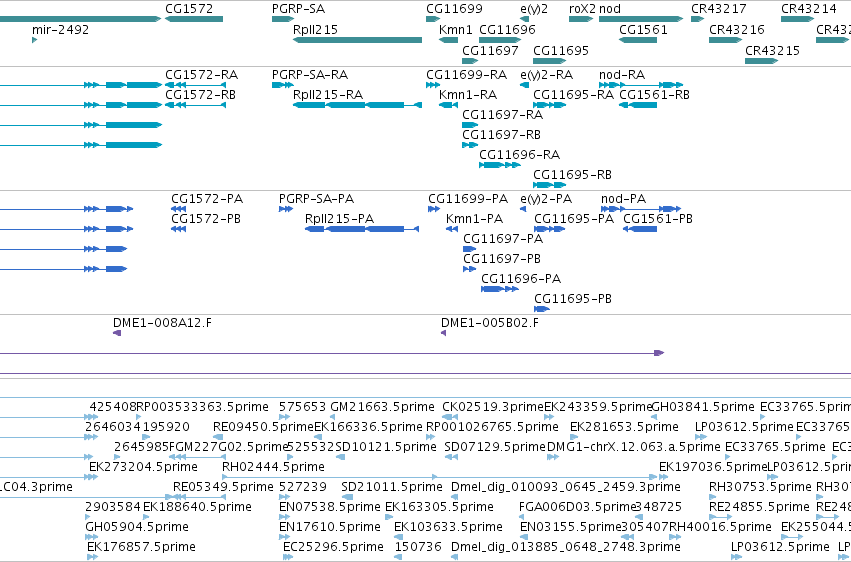Image resolution: width=851 pixels, height=562 pixels.
Task: Select the FGA006D03.5prime EST label
Action: 577,508
